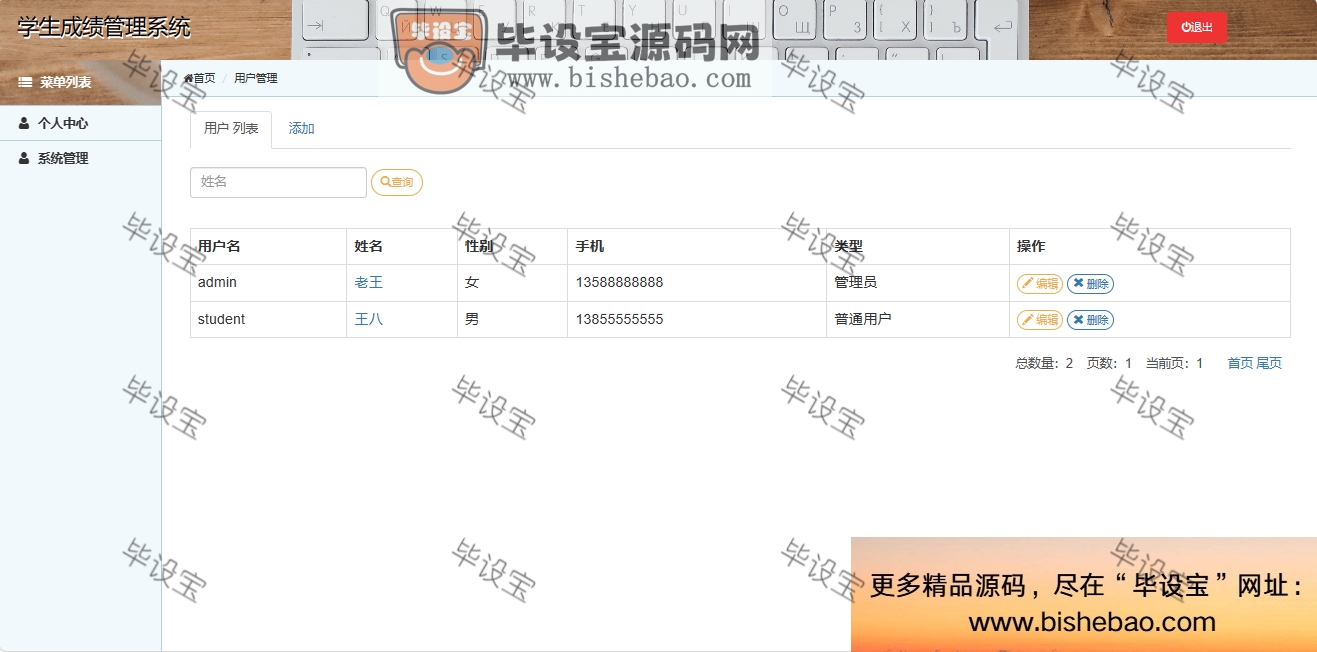Delete the student user row
The width and height of the screenshot is (1317, 652).
click(x=1090, y=320)
